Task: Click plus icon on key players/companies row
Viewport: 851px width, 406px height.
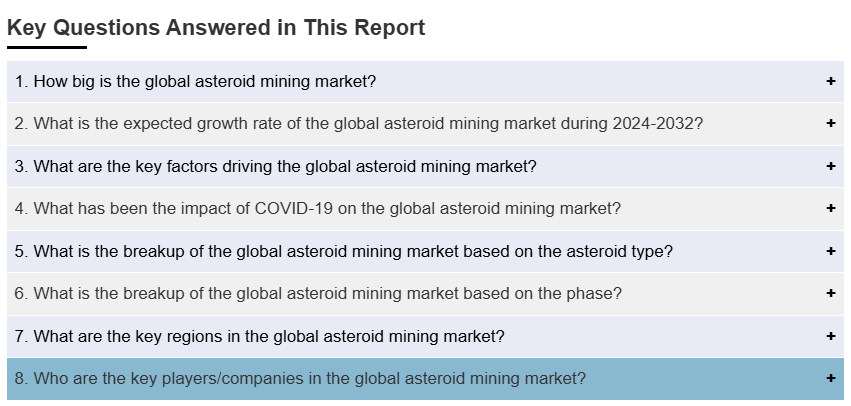Action: pyautogui.click(x=830, y=378)
